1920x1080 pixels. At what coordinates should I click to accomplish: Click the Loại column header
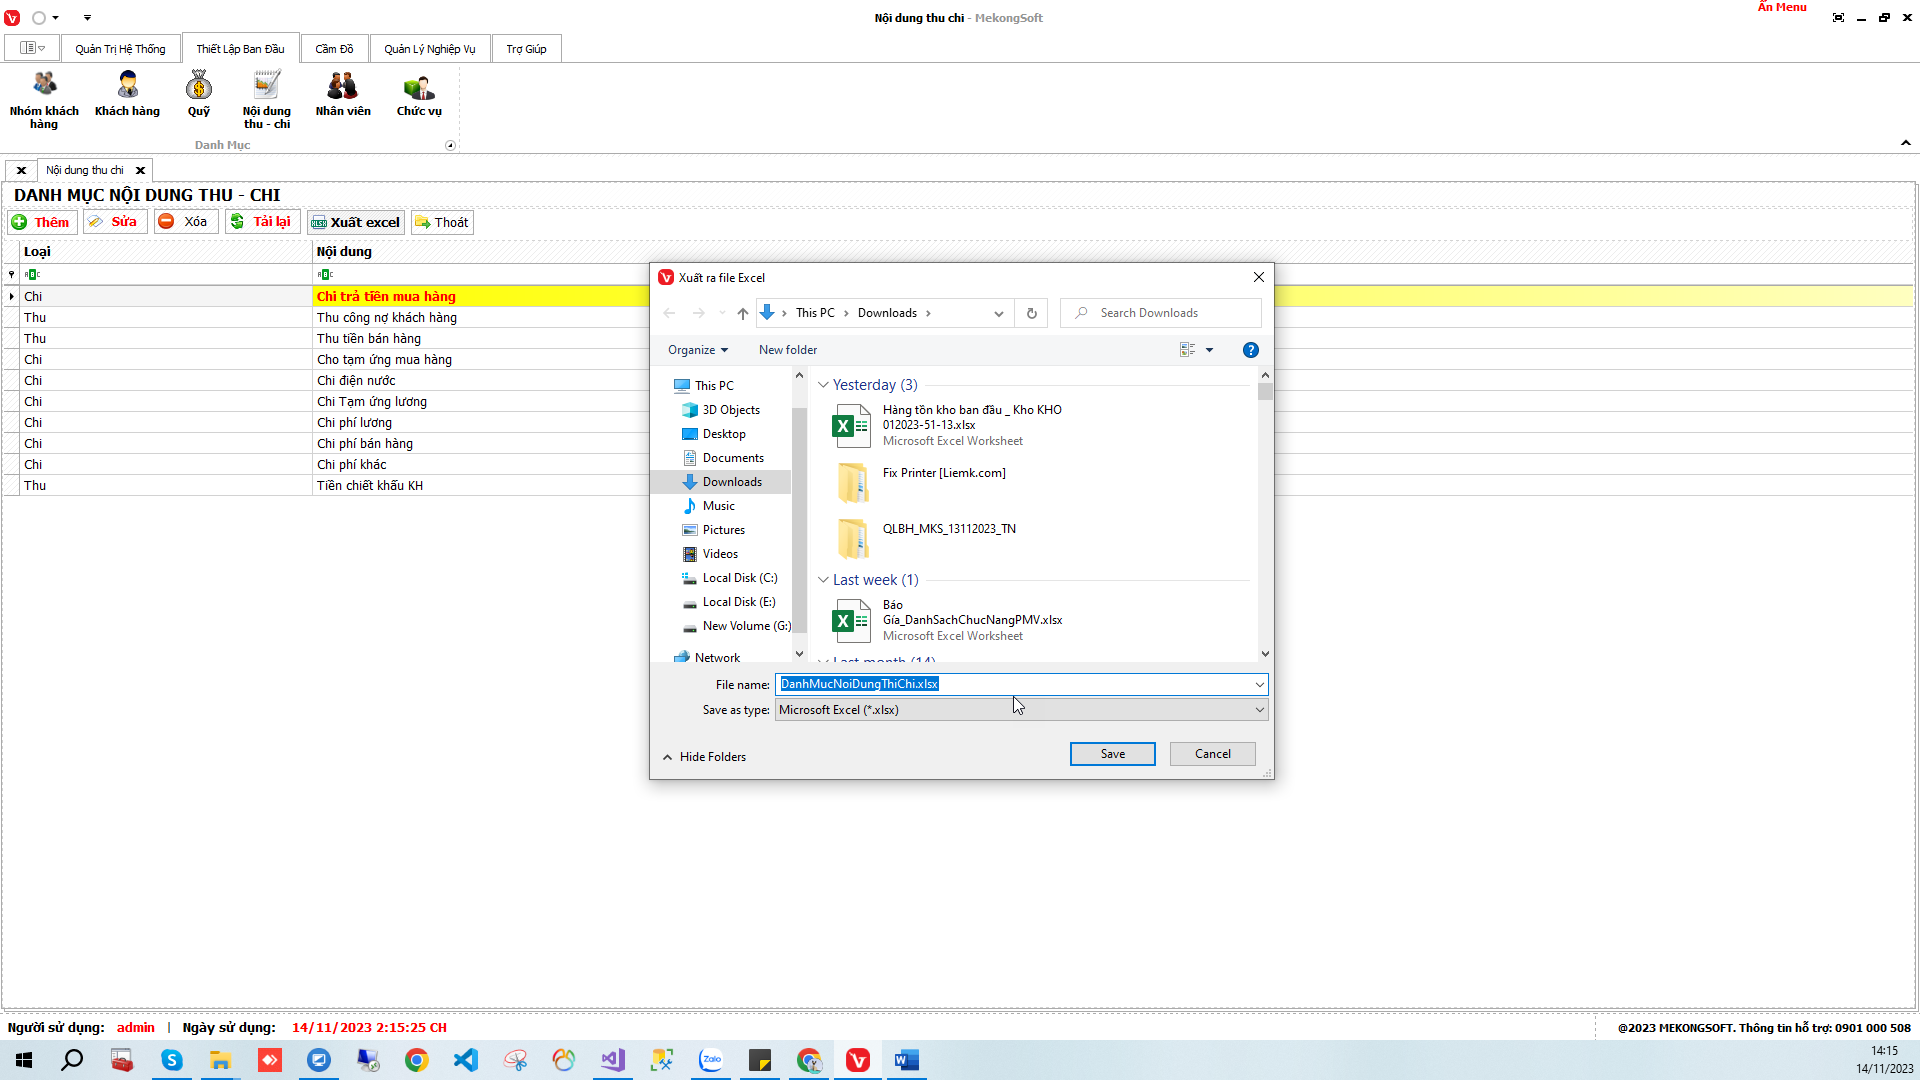167,252
